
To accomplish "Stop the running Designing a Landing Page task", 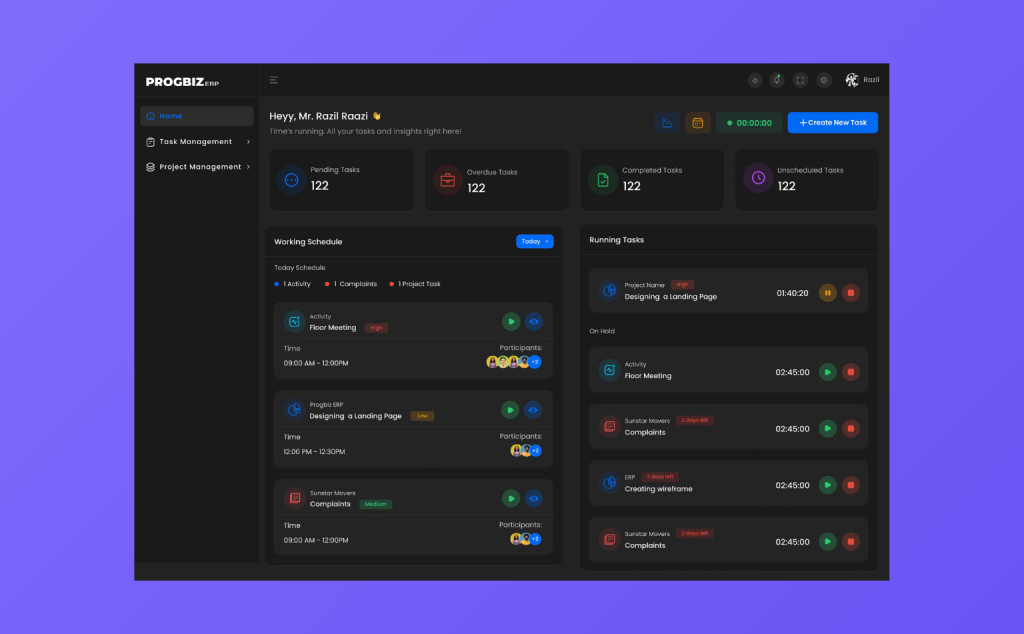I will (x=850, y=293).
